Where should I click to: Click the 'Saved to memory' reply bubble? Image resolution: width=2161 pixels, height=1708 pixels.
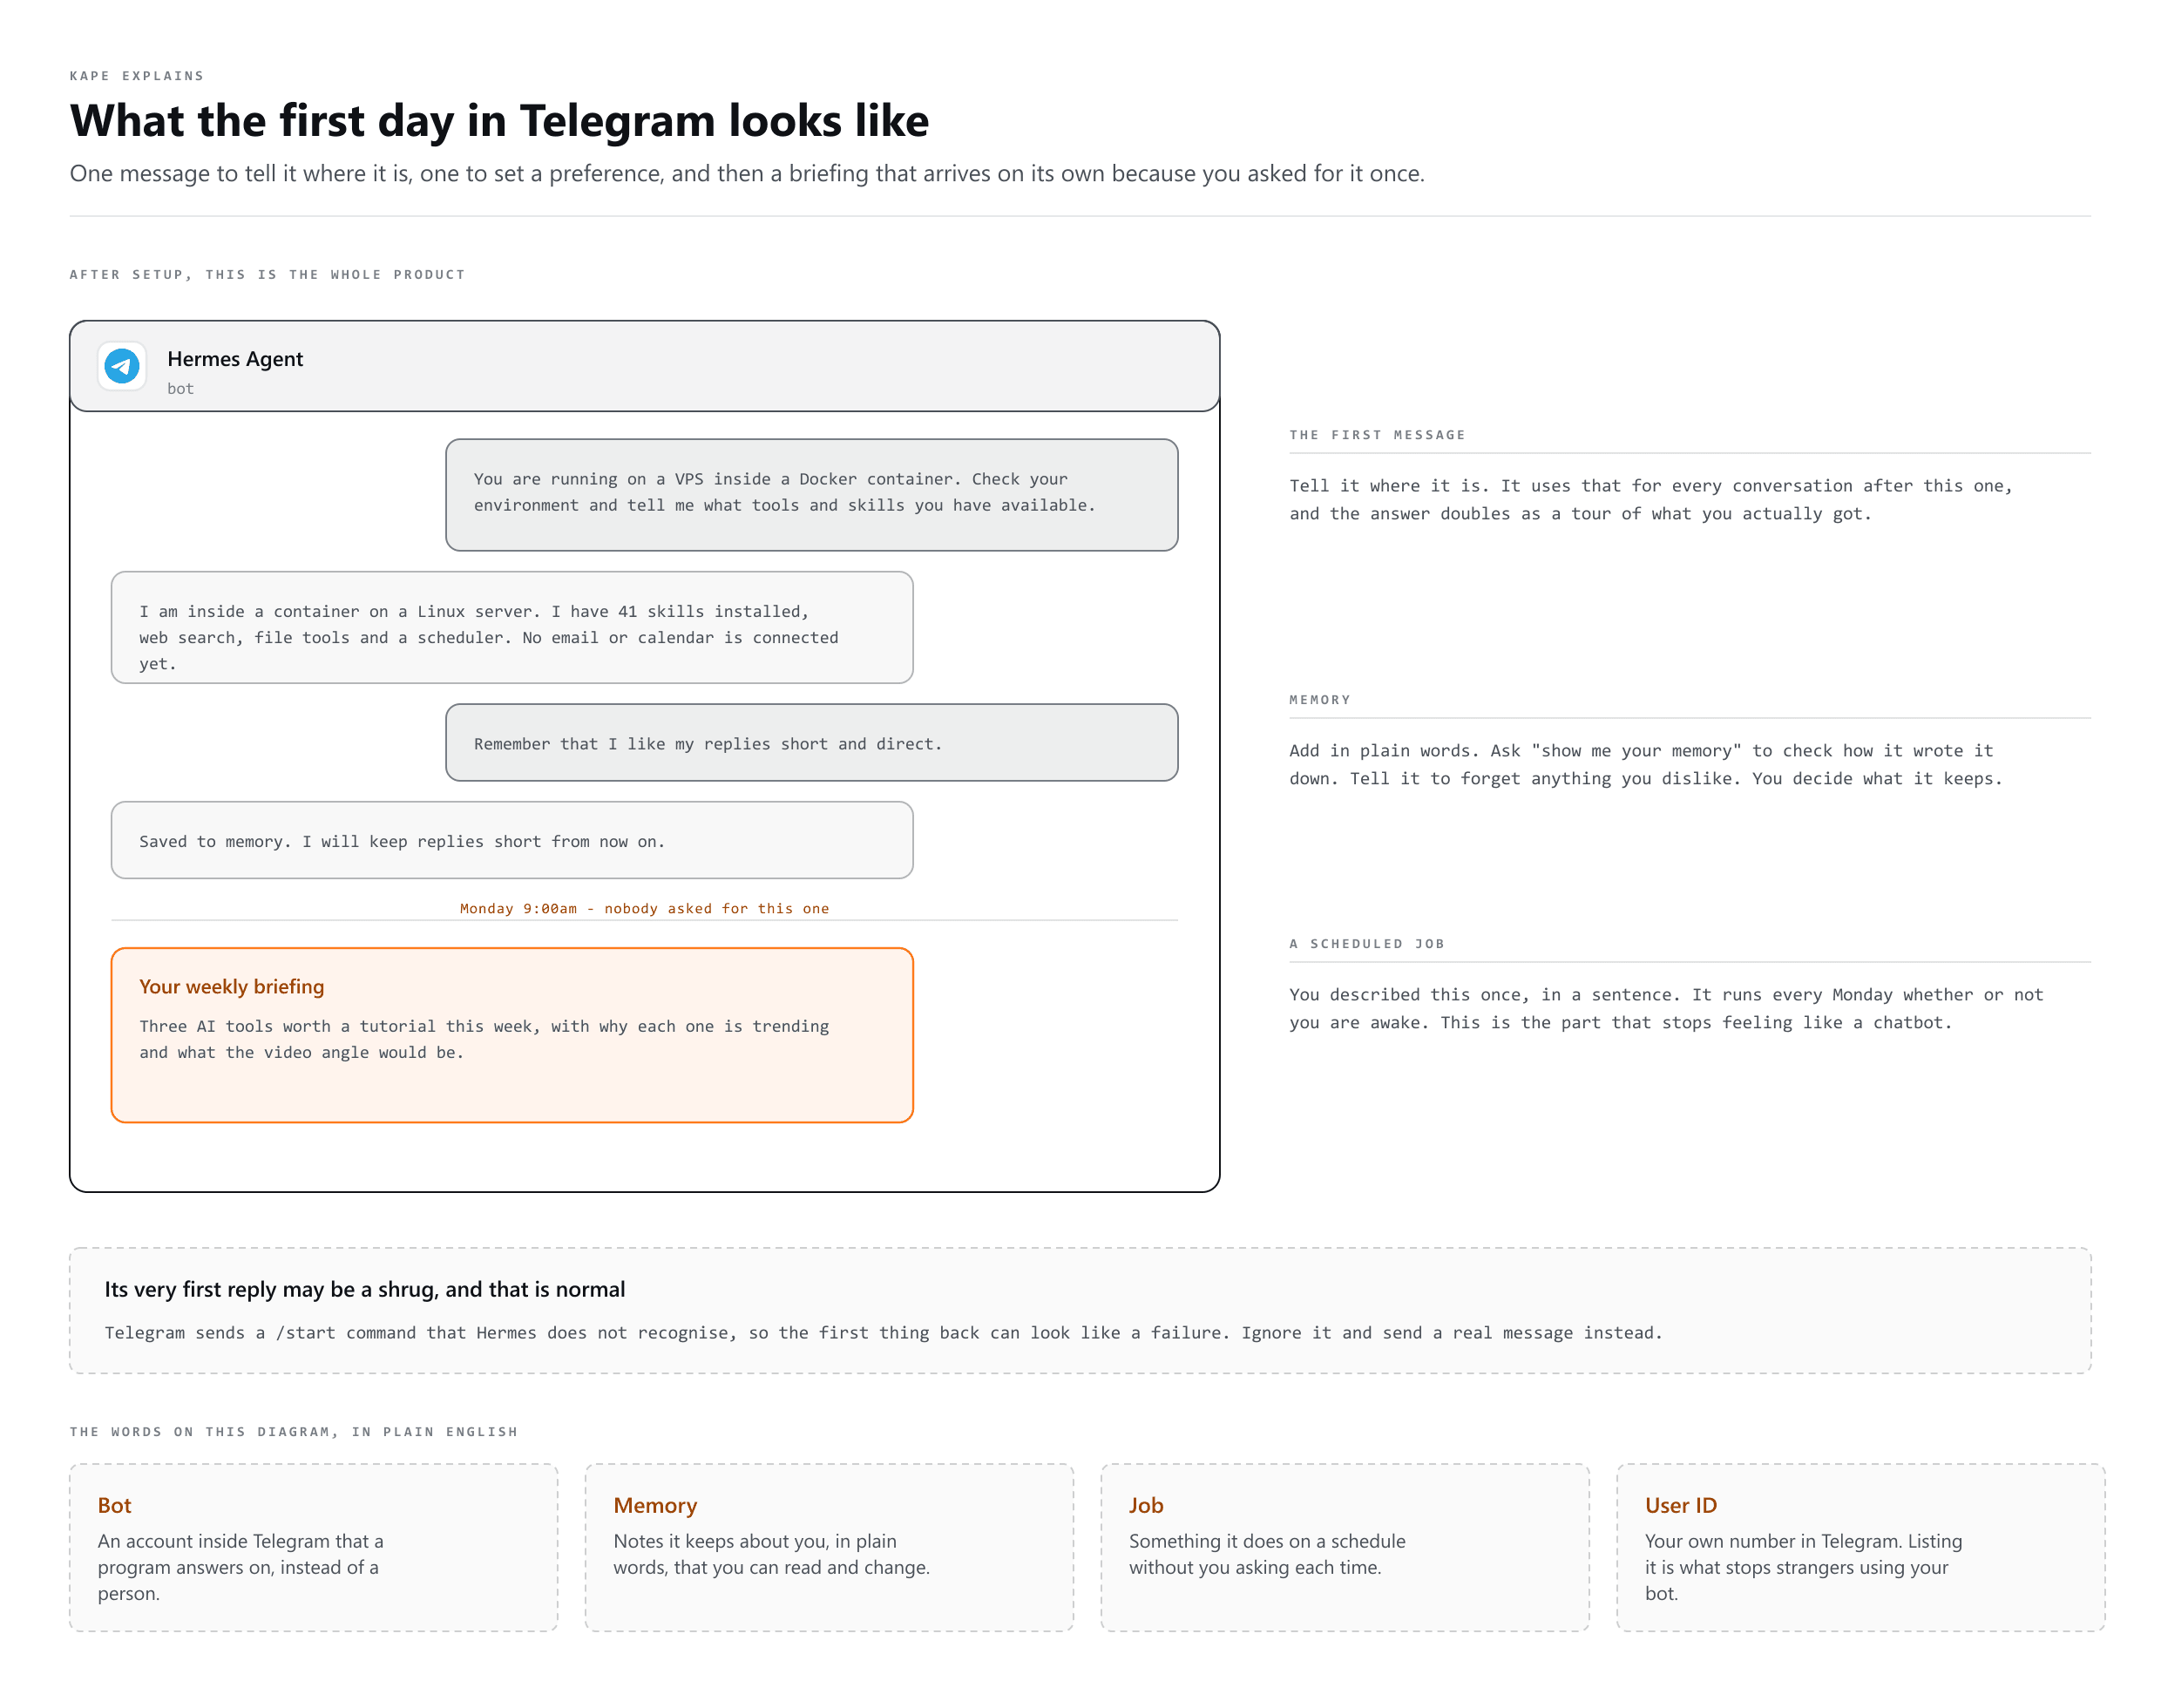[x=512, y=840]
